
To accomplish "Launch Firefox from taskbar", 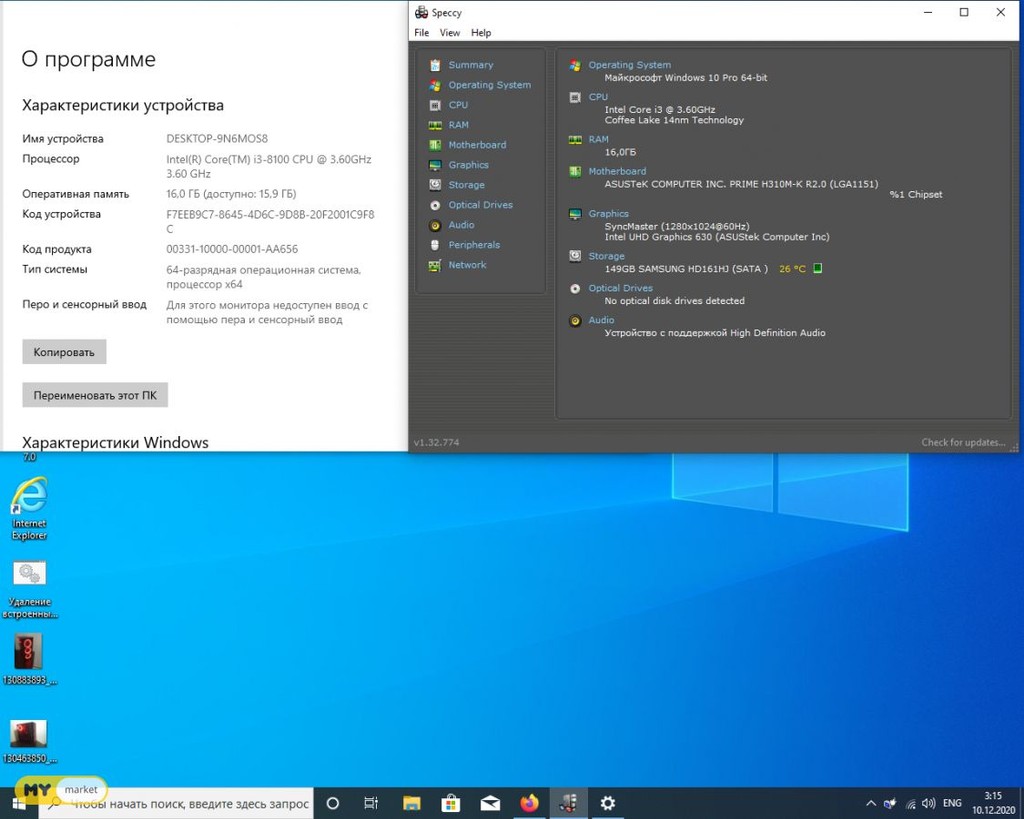I will coord(529,803).
